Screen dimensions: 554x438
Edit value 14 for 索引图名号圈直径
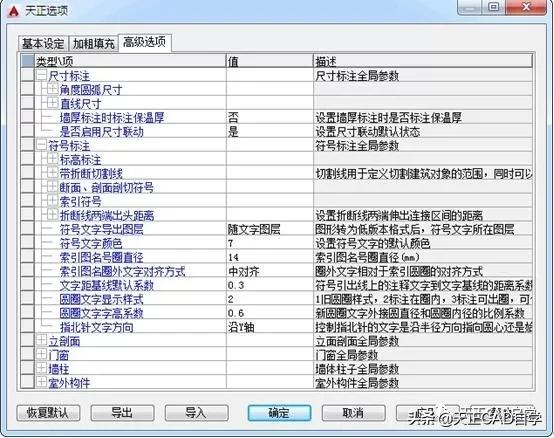point(270,258)
